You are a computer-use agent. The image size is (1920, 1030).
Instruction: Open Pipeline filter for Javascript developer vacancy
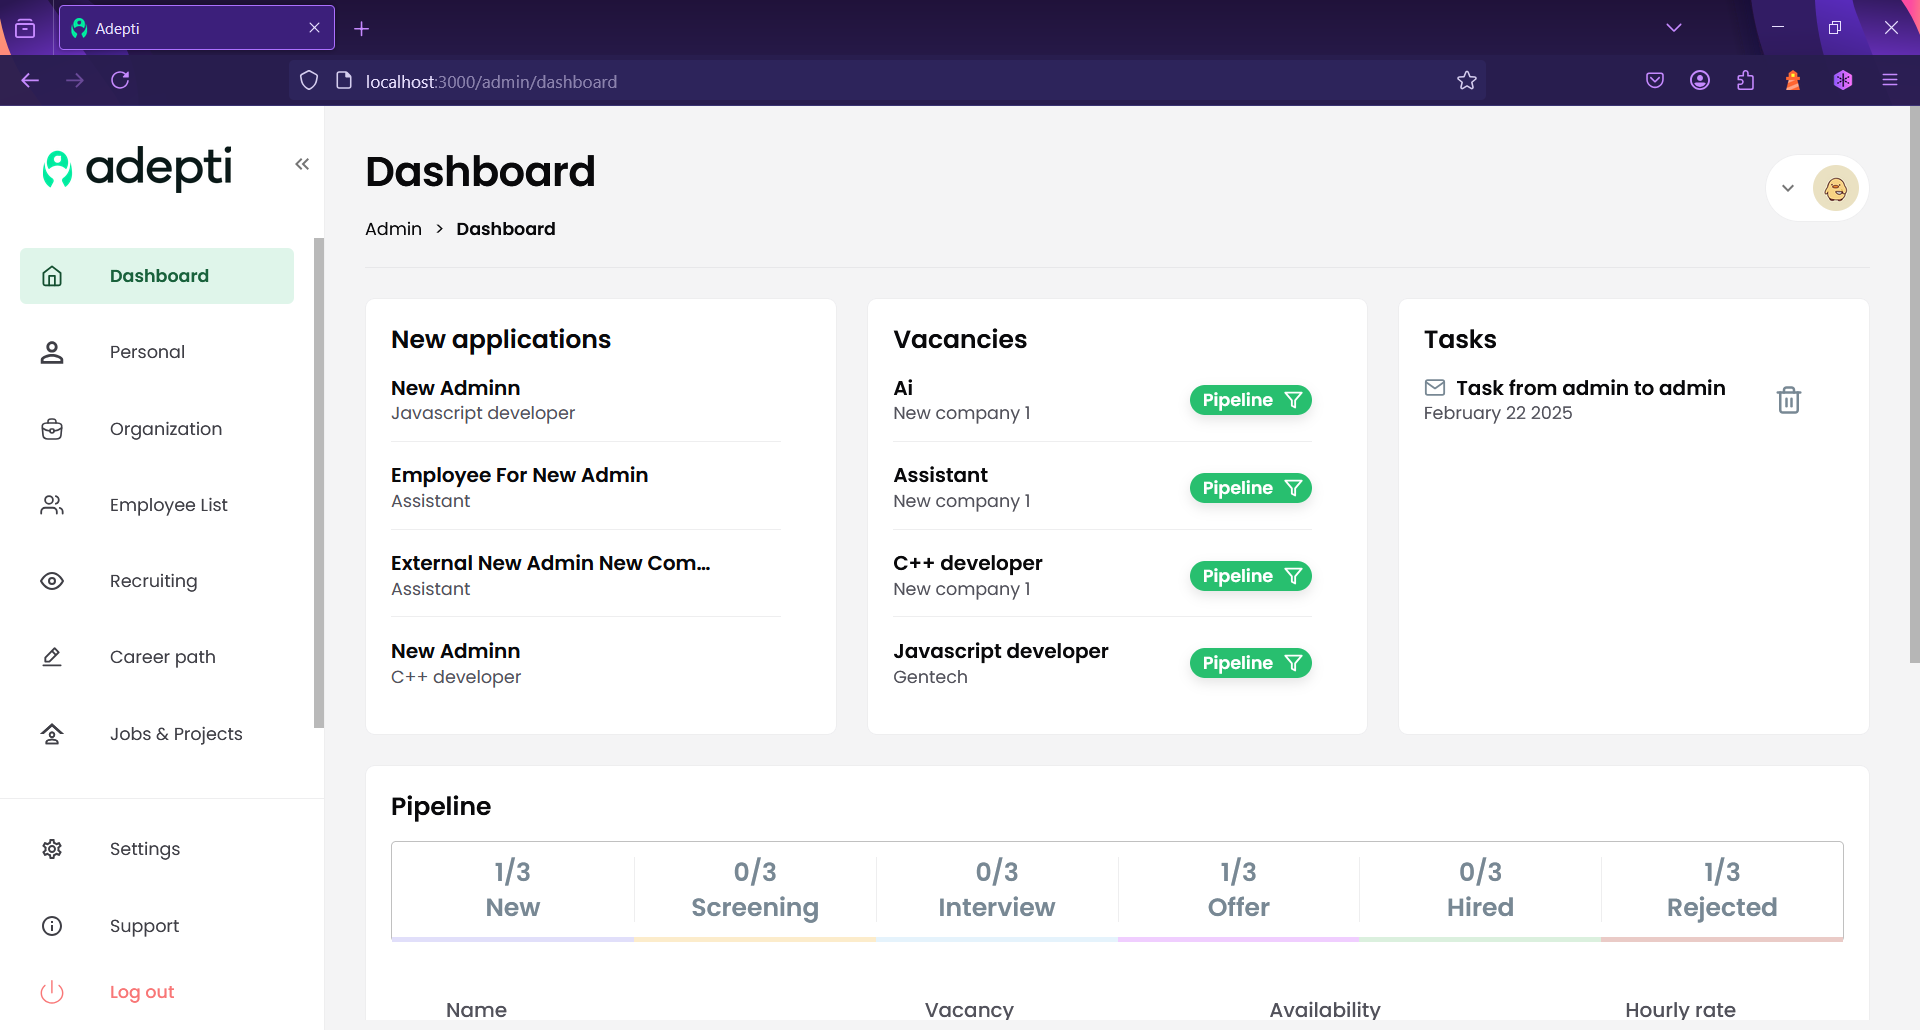(x=1250, y=663)
